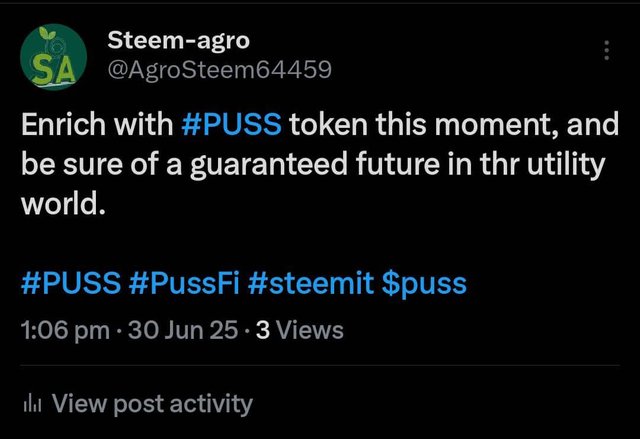Open the three-dot more options menu
The width and height of the screenshot is (640, 439).
pyautogui.click(x=607, y=50)
